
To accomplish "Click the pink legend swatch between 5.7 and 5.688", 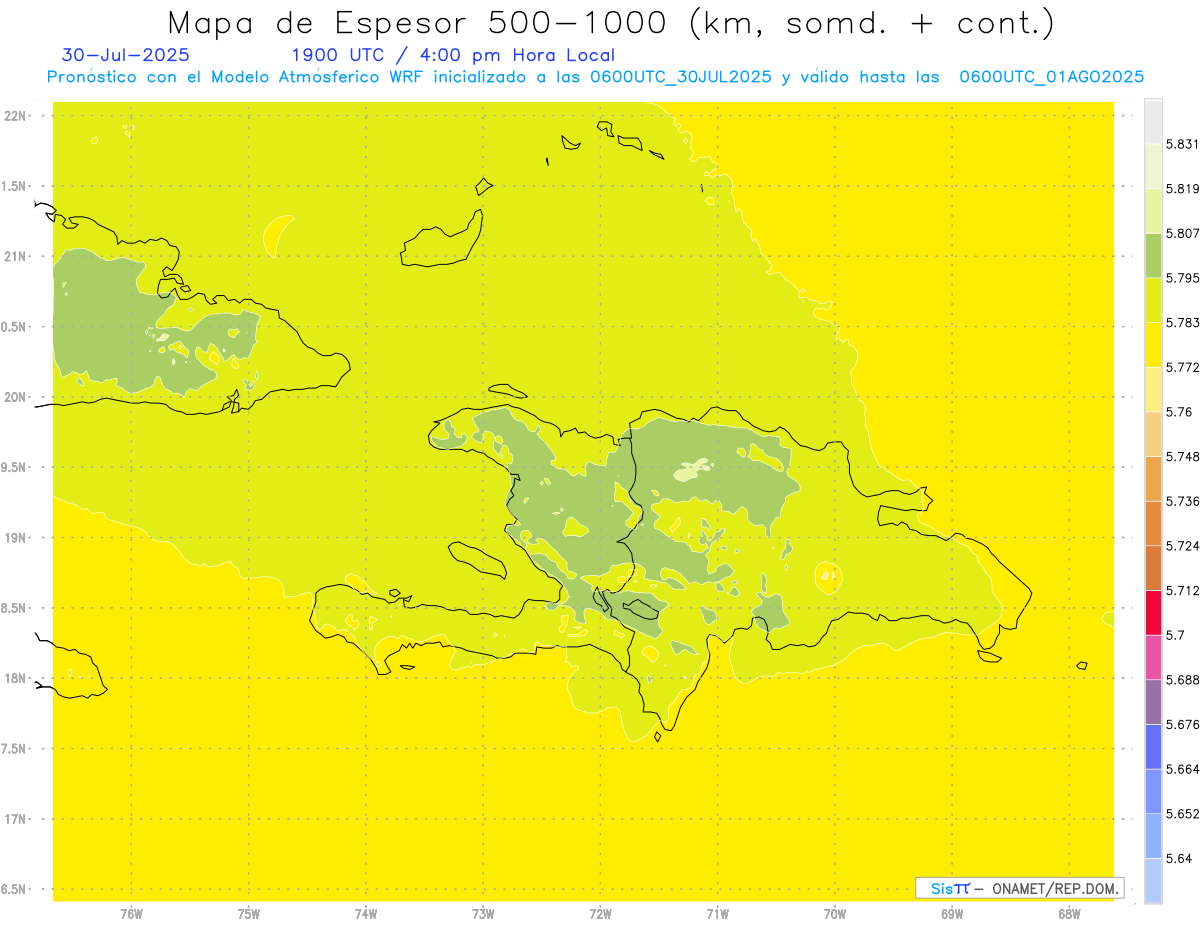I will coord(1153,657).
